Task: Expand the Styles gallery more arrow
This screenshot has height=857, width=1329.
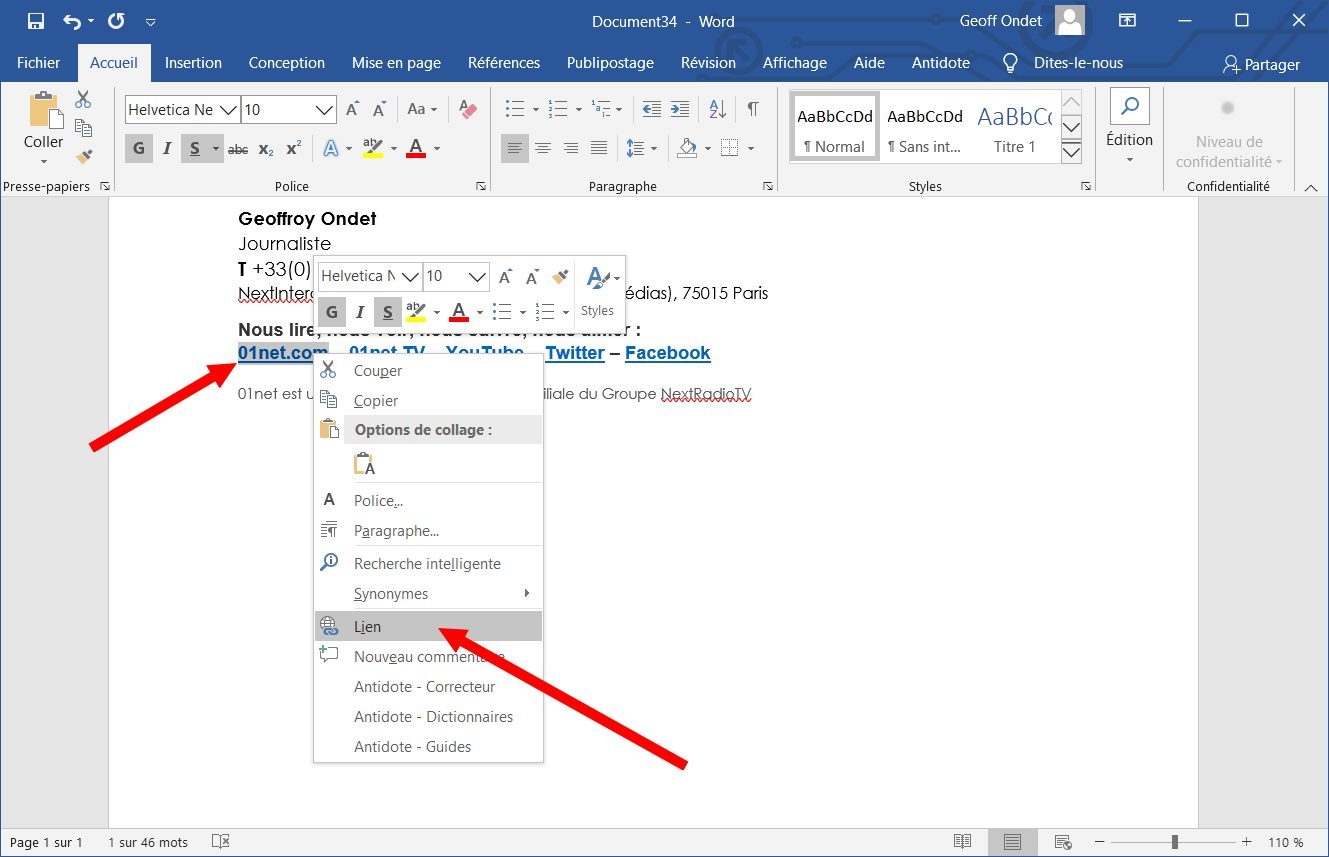Action: (1071, 152)
